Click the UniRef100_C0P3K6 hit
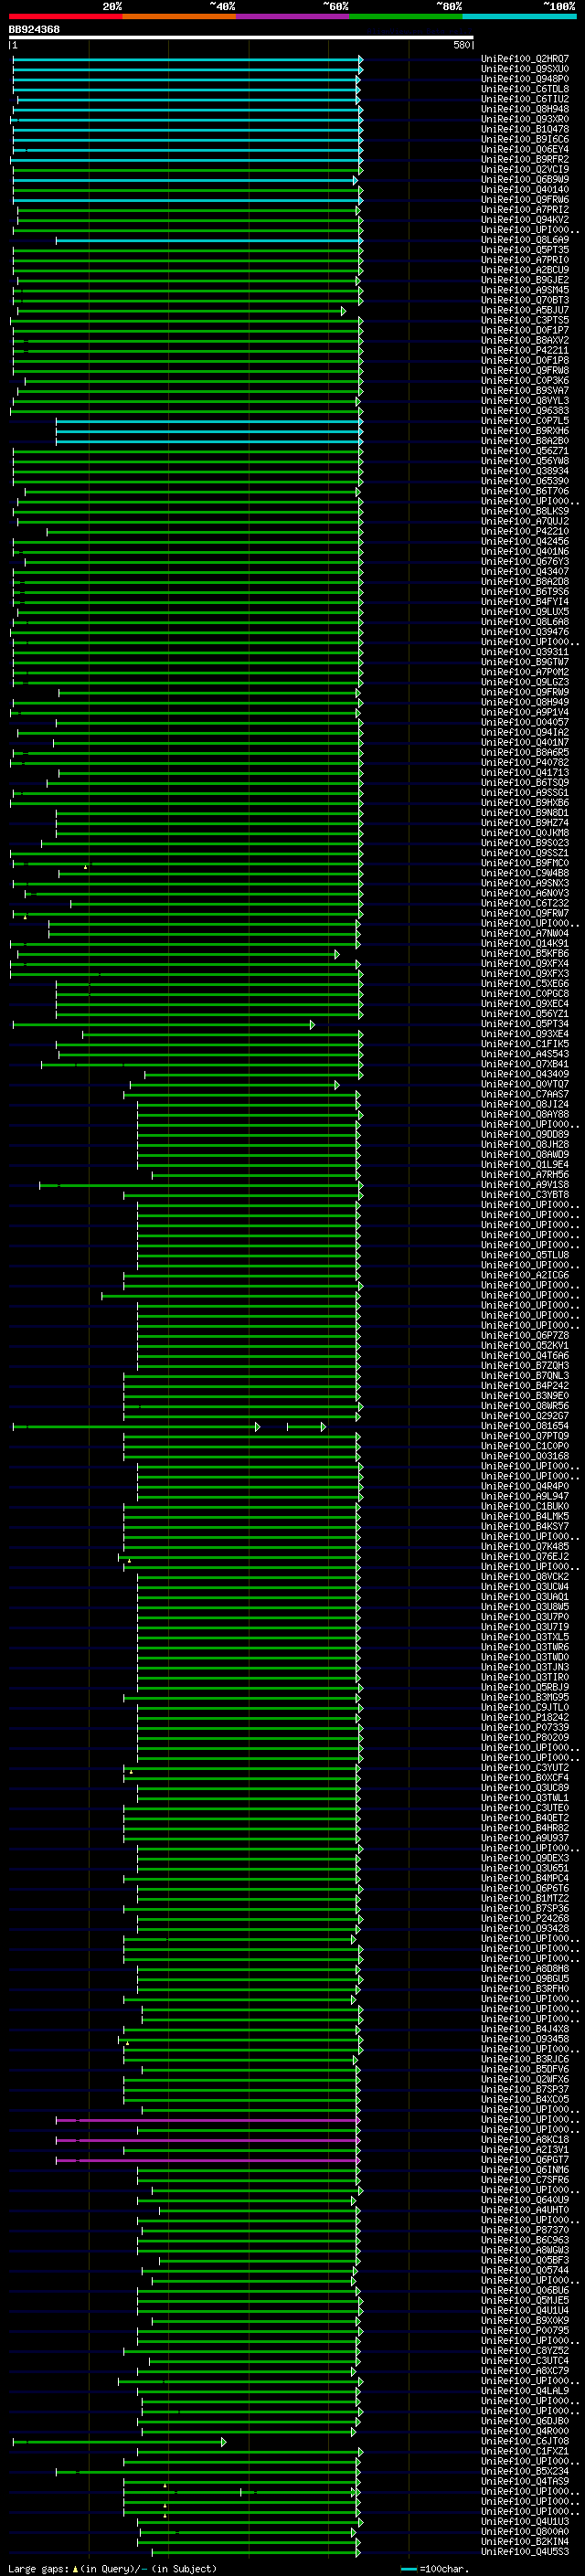Viewport: 585px width, 2576px height. click(525, 380)
